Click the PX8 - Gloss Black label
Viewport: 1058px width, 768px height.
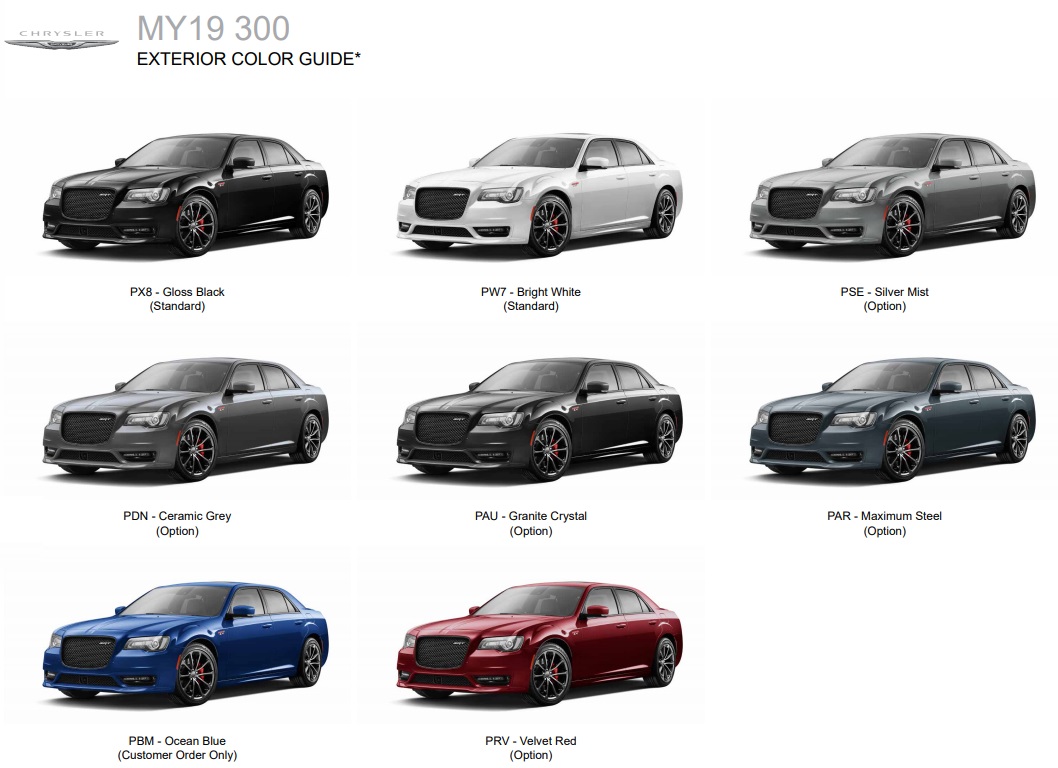pyautogui.click(x=177, y=292)
